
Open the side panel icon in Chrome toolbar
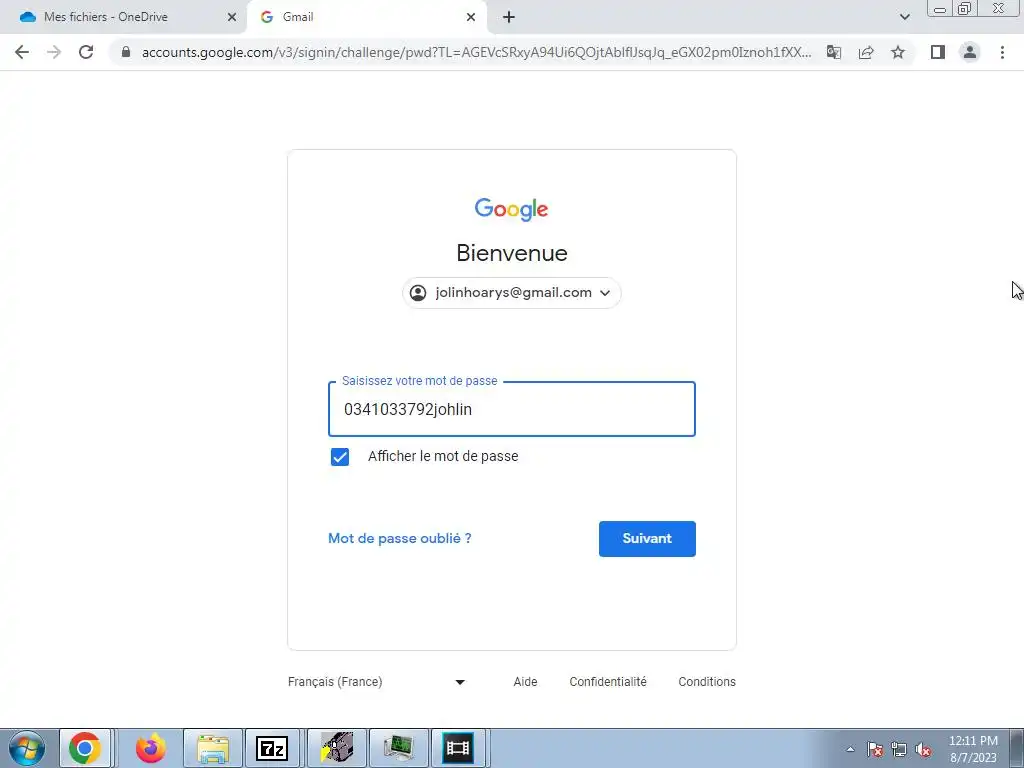(938, 52)
